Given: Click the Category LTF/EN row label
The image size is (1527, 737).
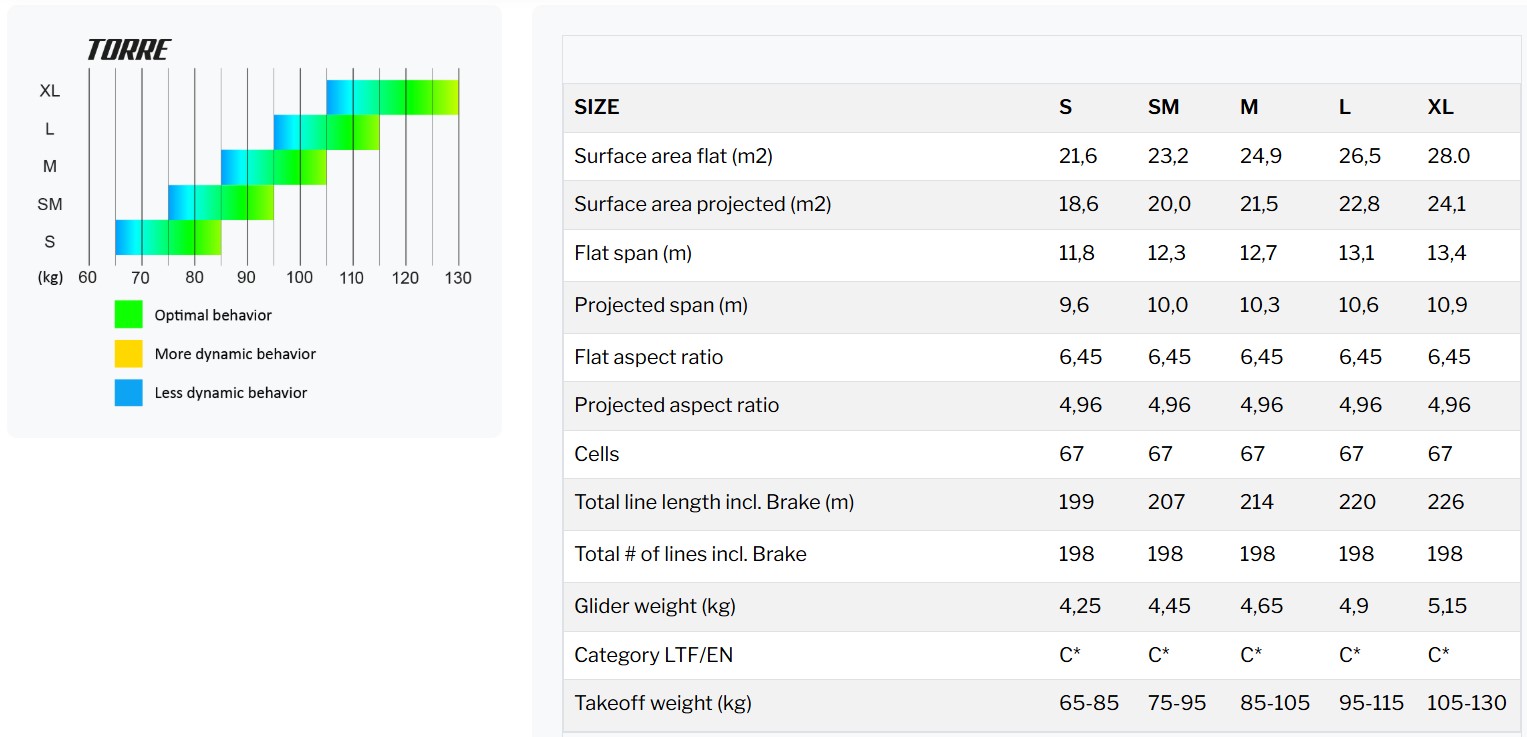Looking at the screenshot, I should 659,655.
